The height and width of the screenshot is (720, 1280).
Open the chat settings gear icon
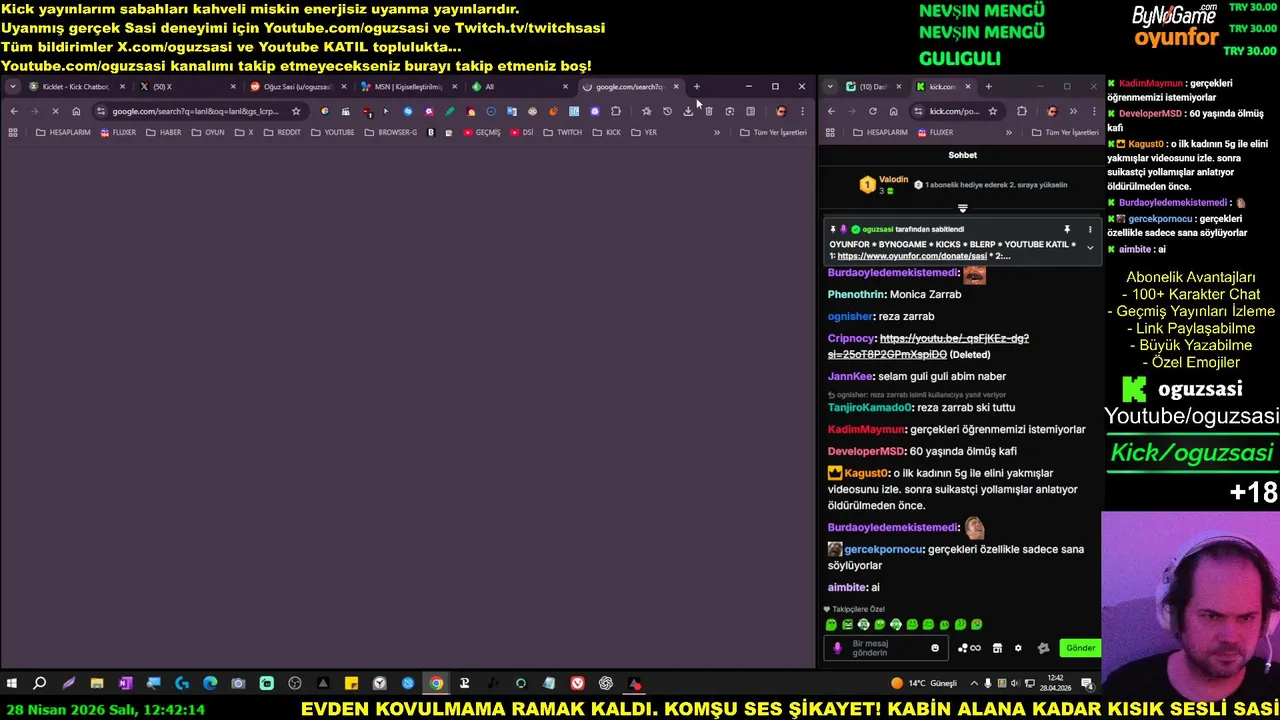(1018, 648)
